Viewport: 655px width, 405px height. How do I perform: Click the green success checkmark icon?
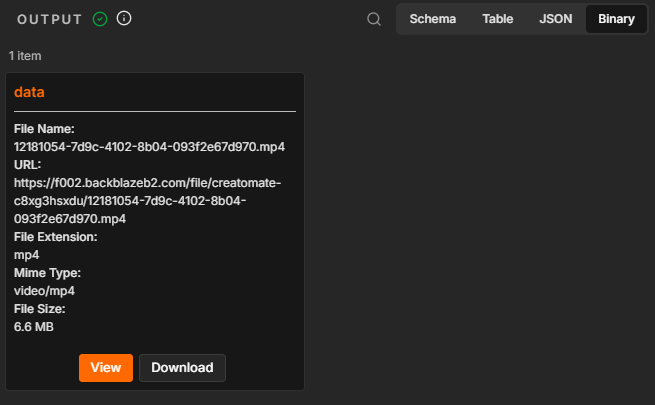100,19
